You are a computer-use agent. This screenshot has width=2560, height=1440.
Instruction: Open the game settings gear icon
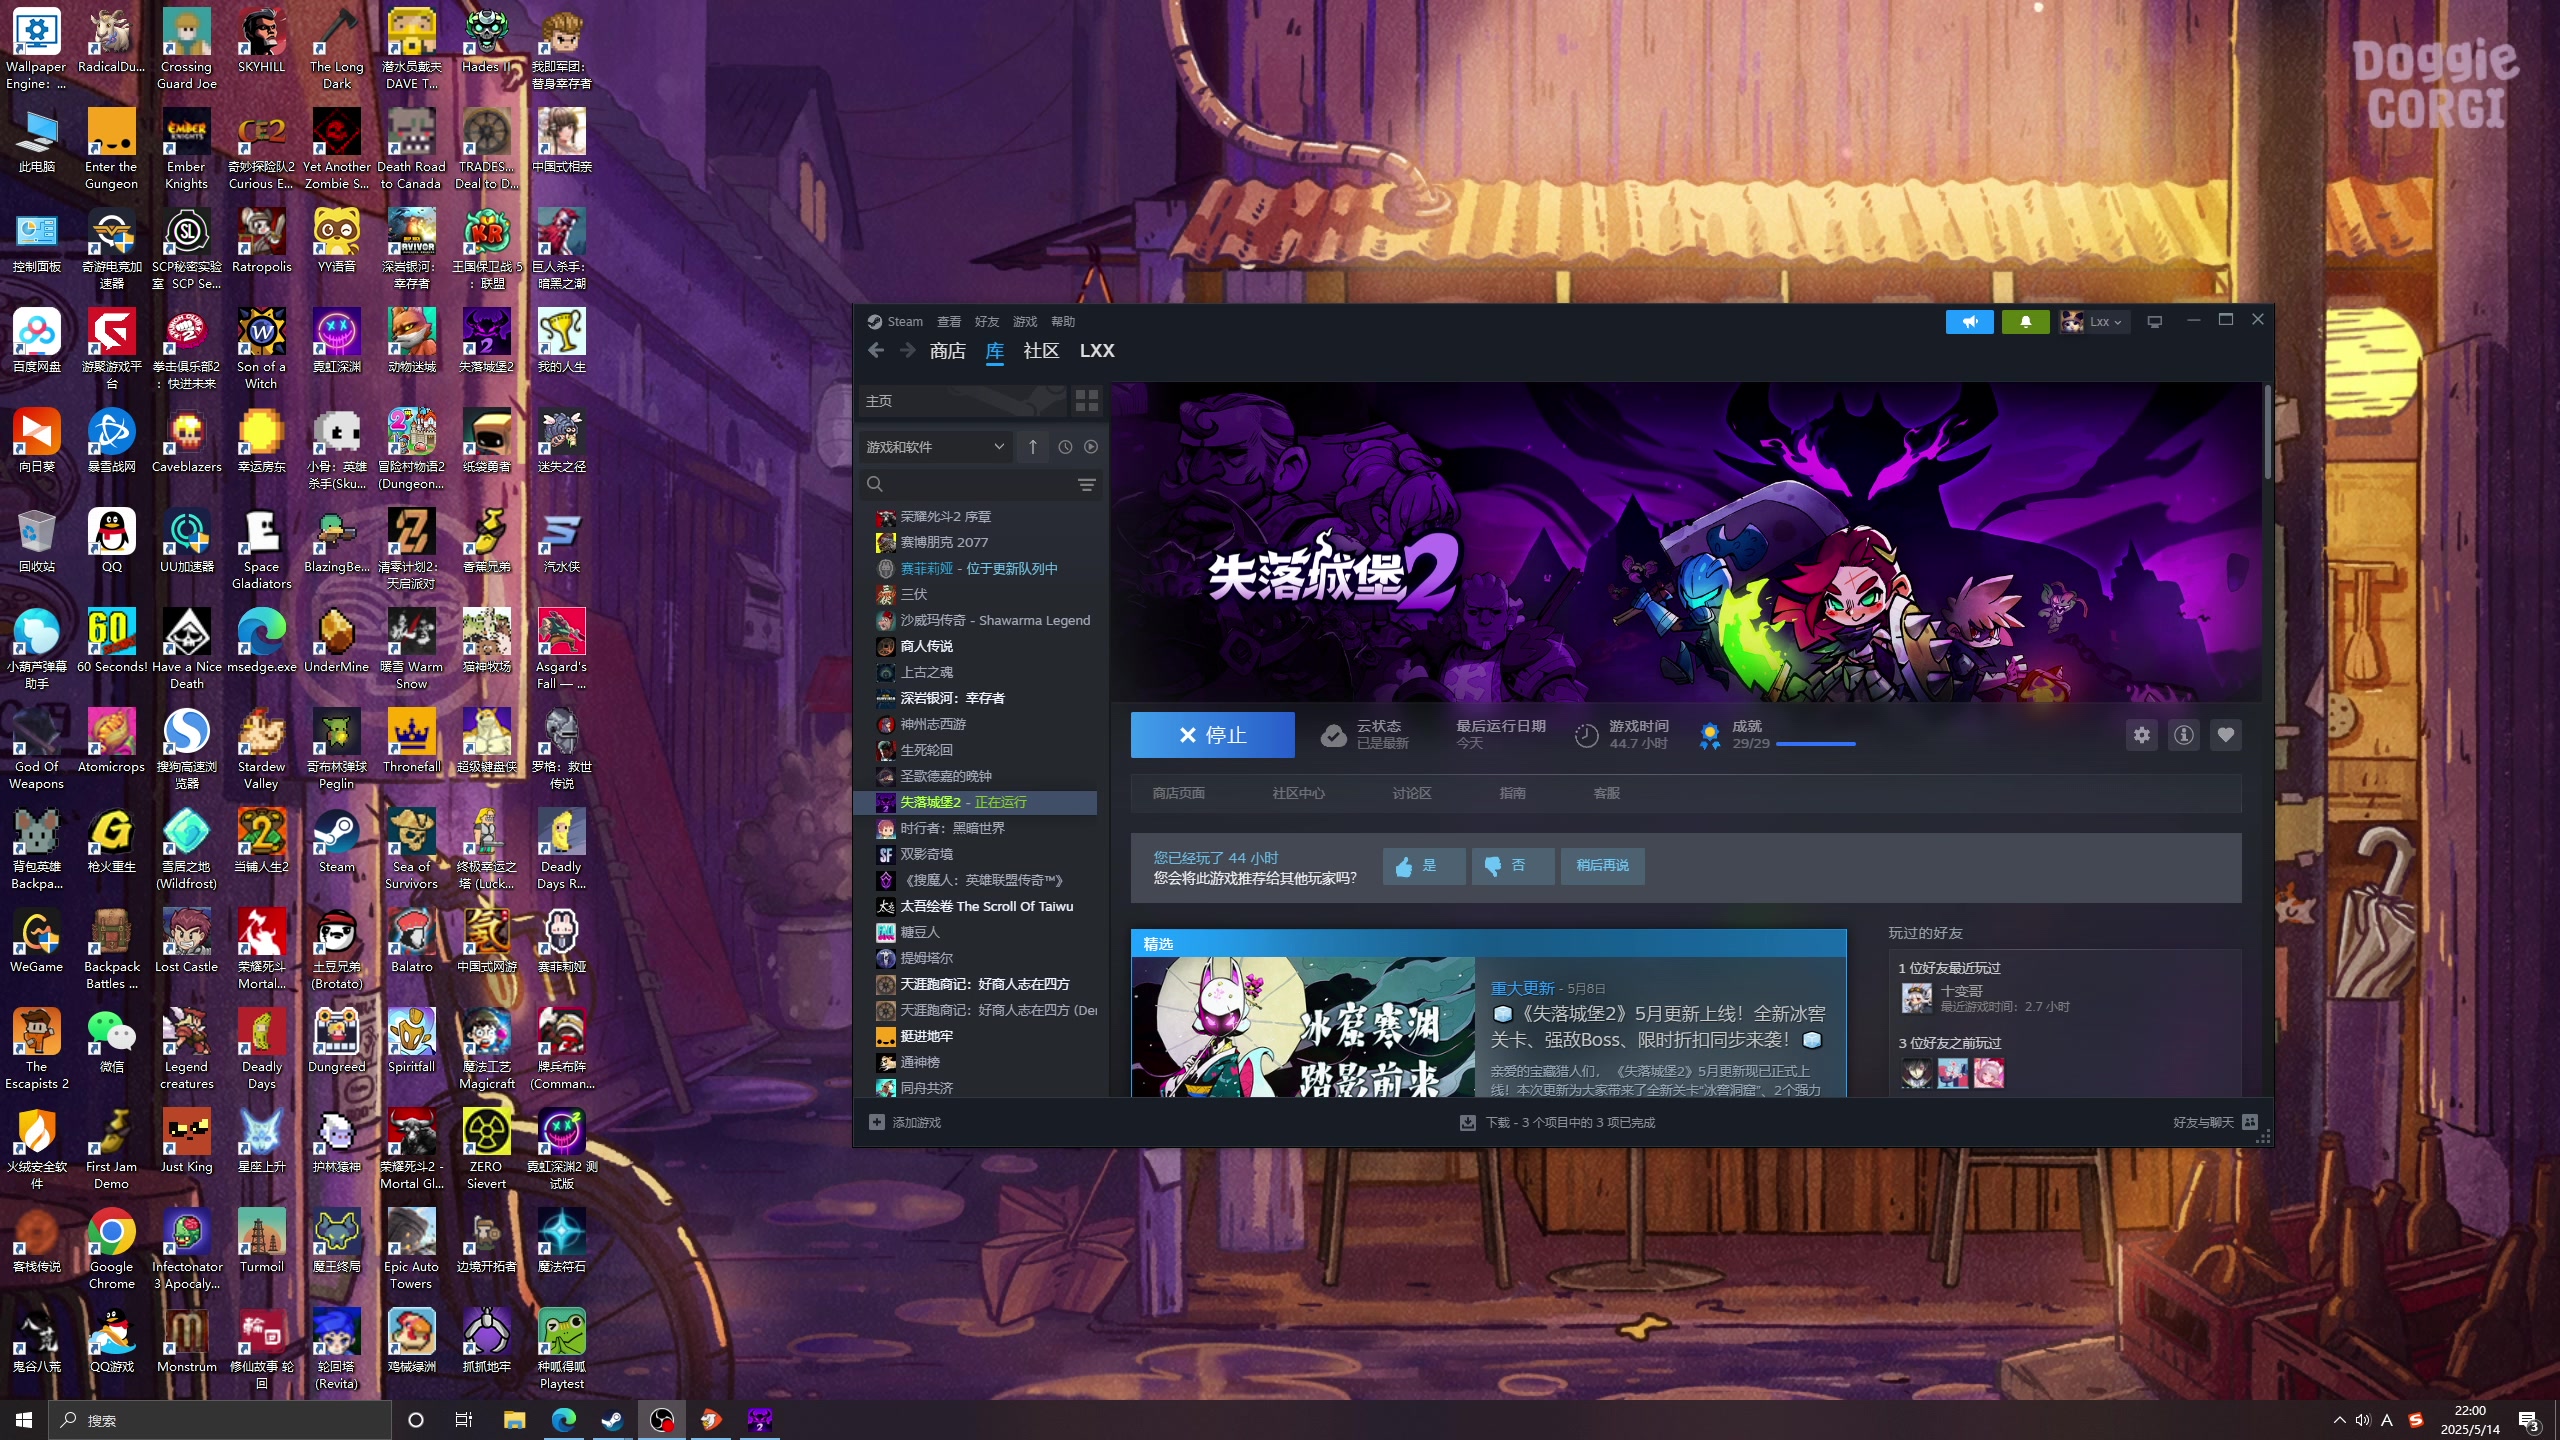click(x=2141, y=735)
